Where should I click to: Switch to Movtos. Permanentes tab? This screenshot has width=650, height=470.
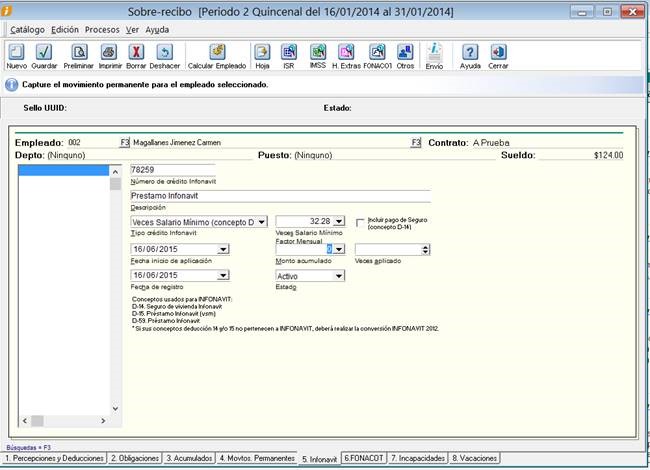[257, 458]
